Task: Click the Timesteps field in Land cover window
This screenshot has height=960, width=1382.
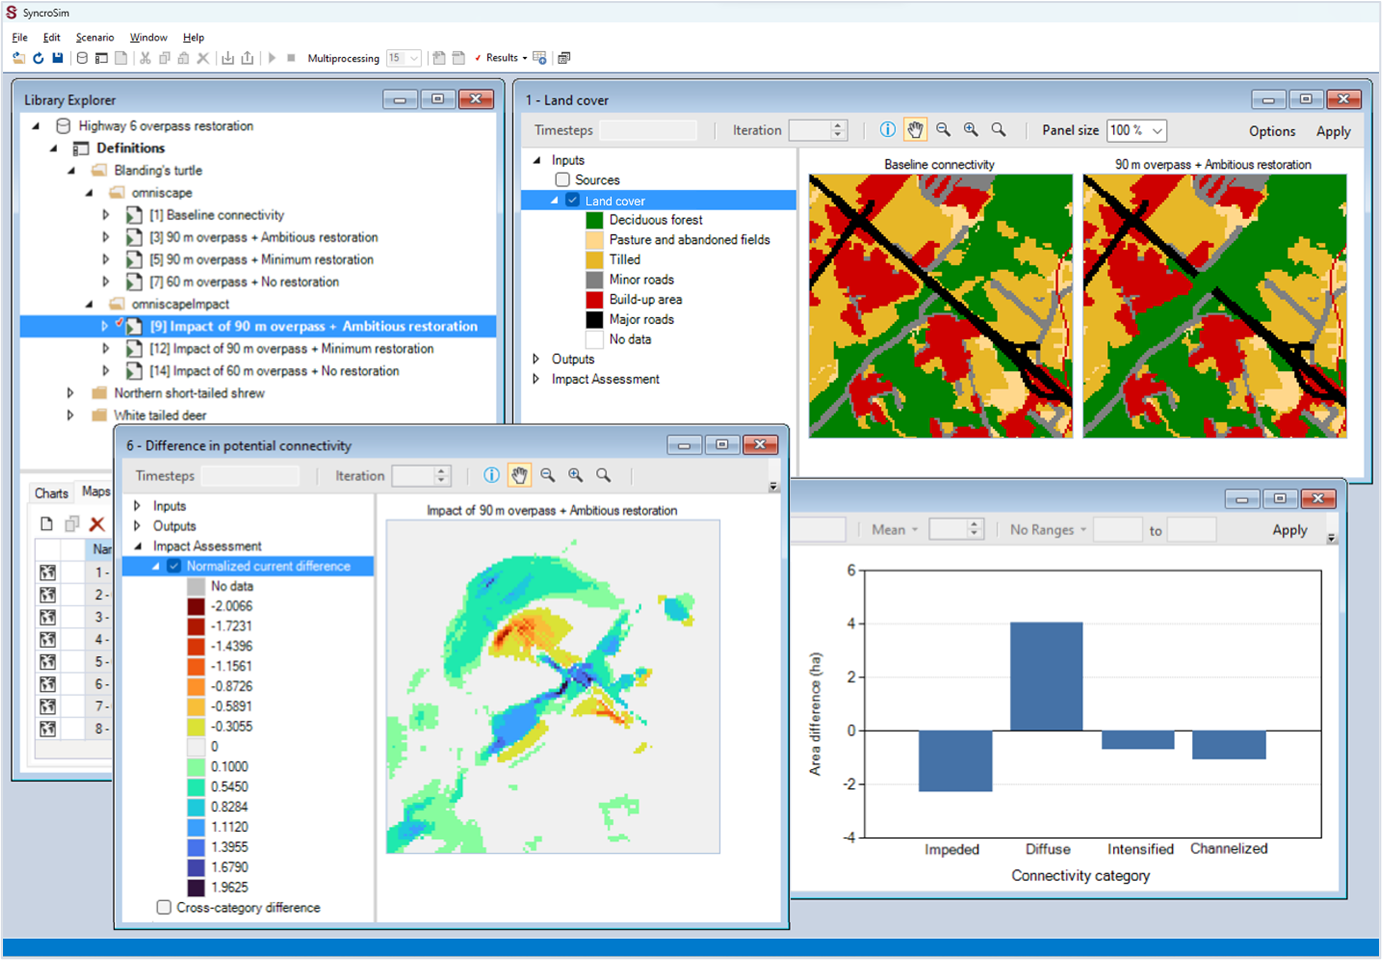Action: tap(648, 130)
